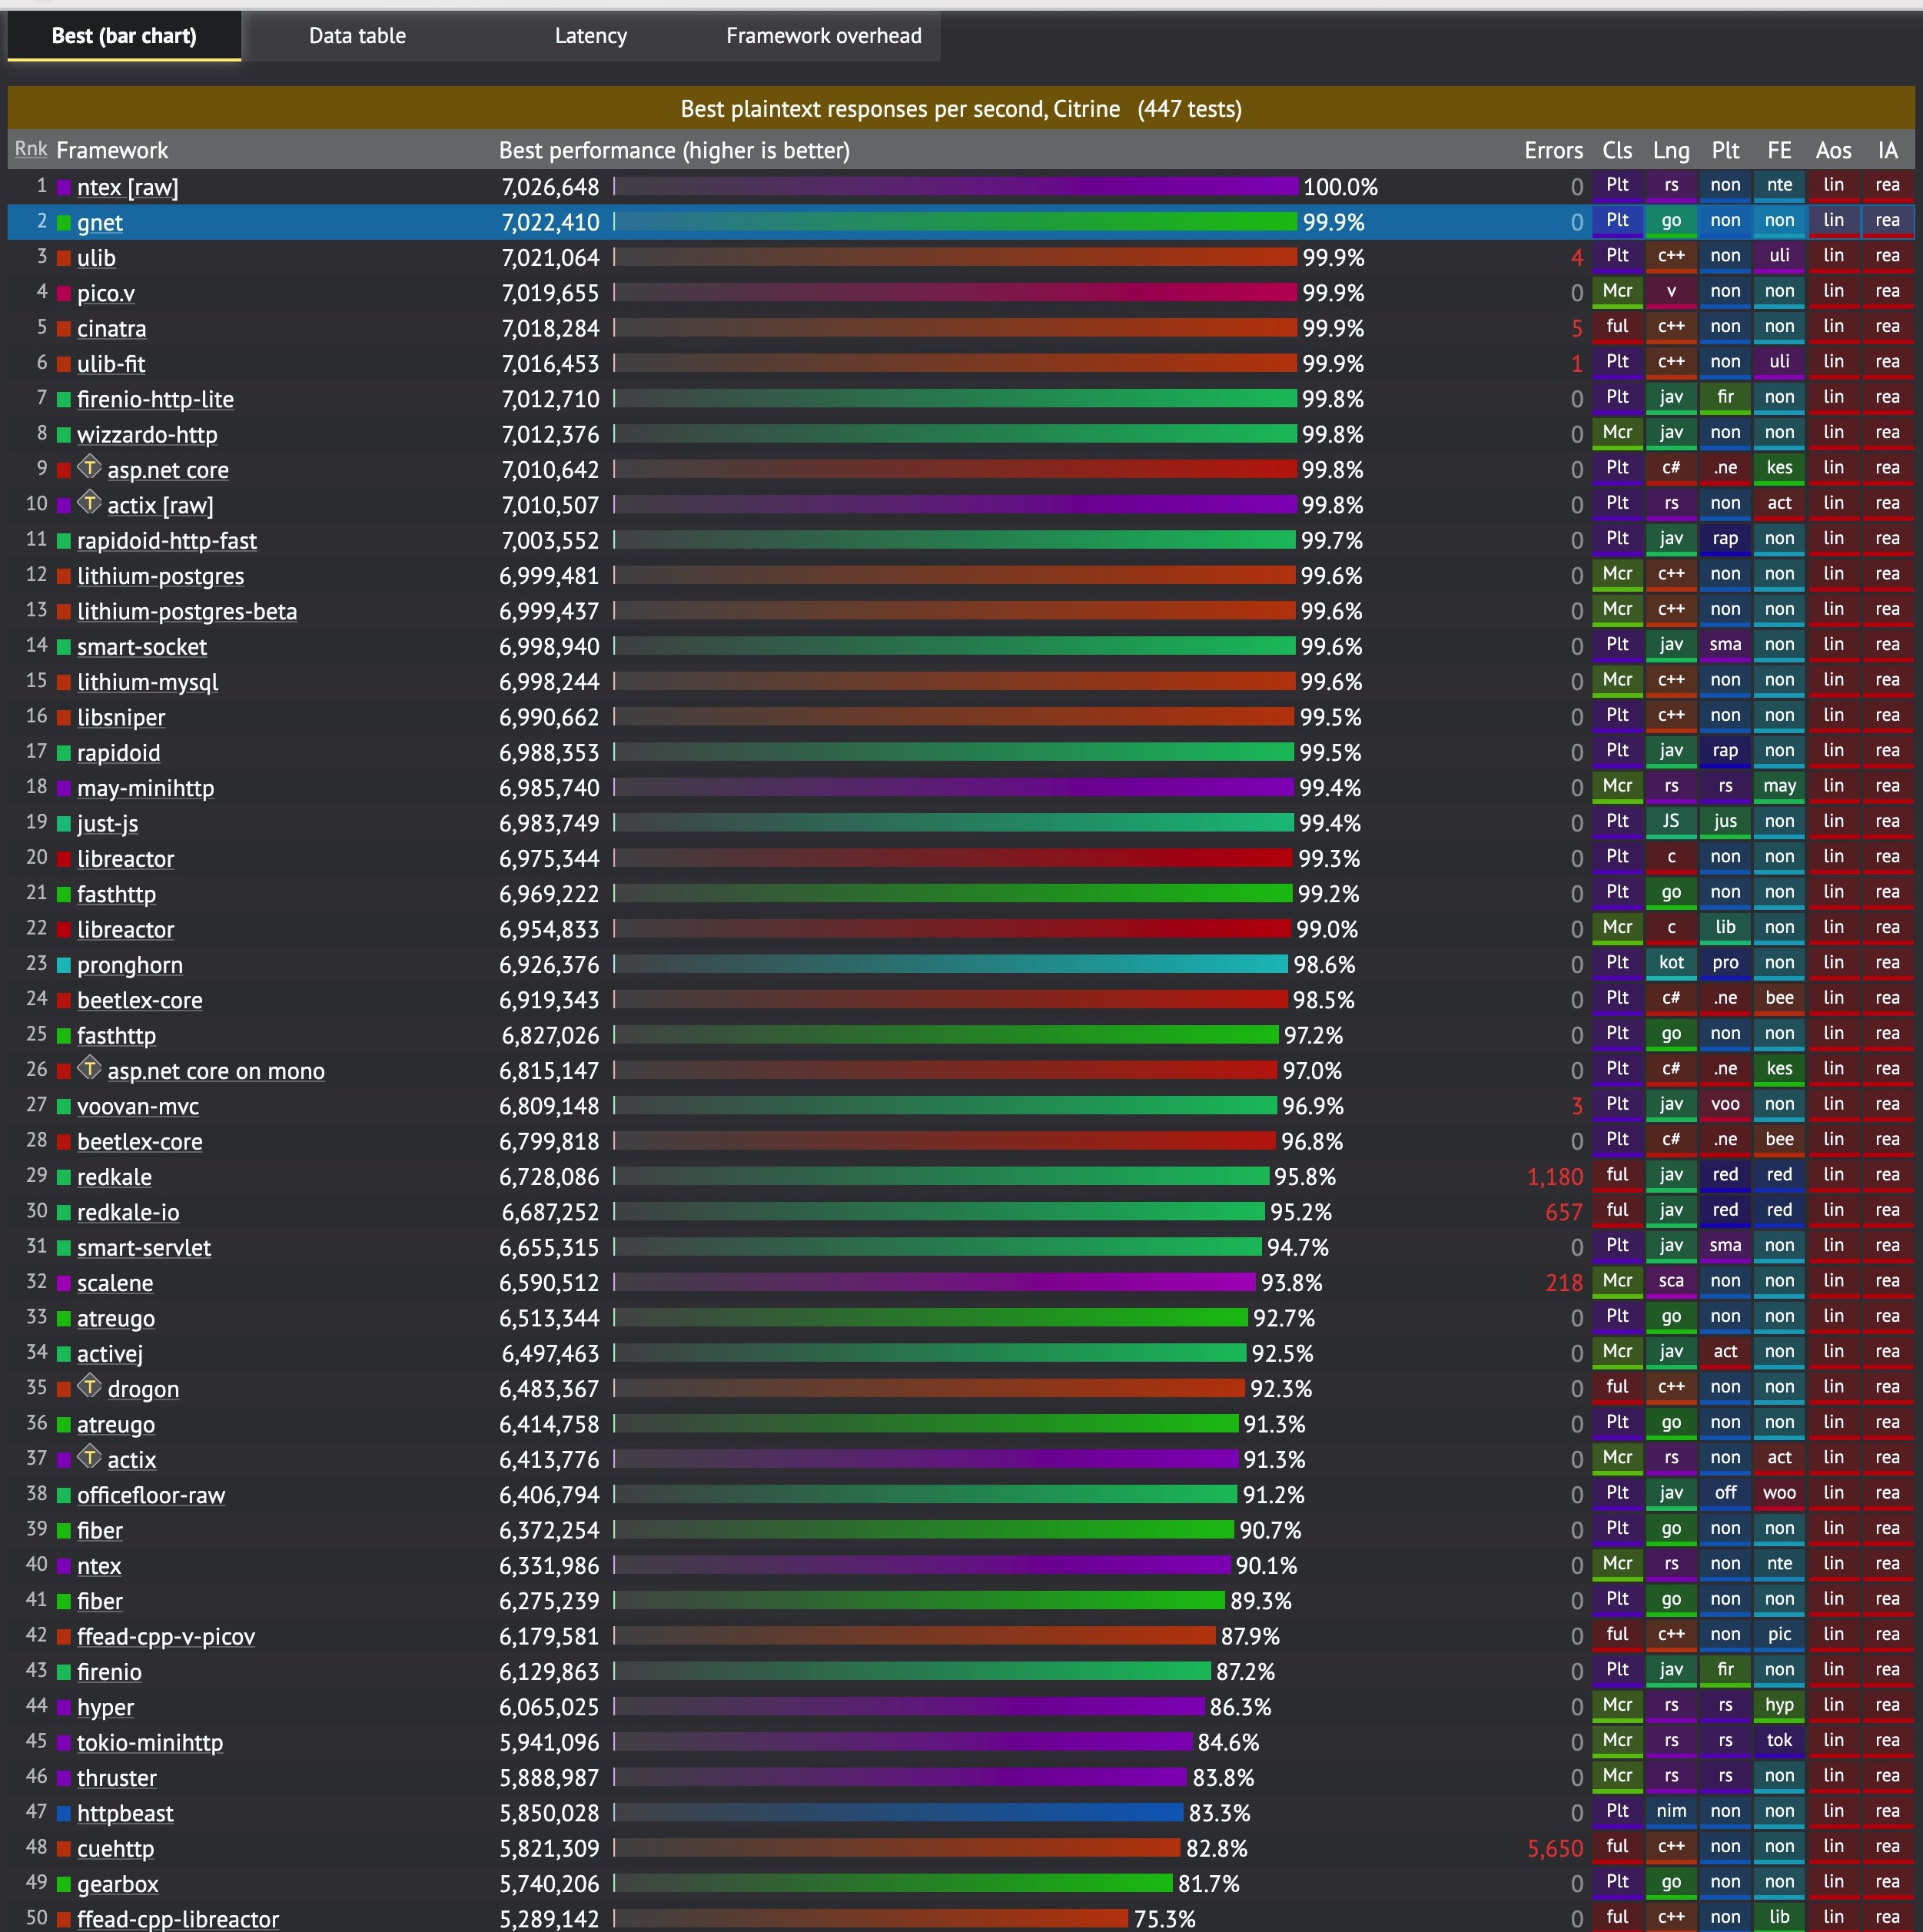The width and height of the screenshot is (1923, 1932).
Task: Click the Errors column header
Action: point(1553,150)
